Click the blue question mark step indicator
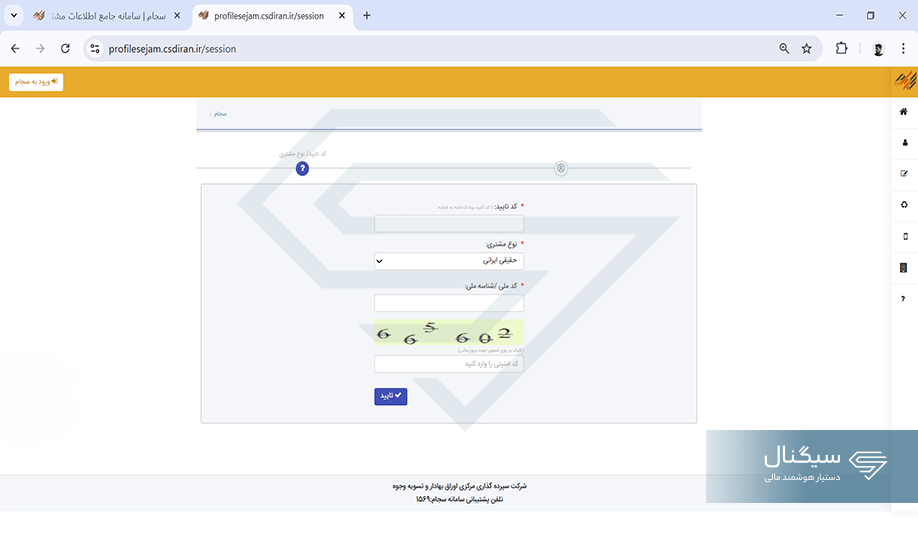Screen dimensions: 918x541 (303, 169)
